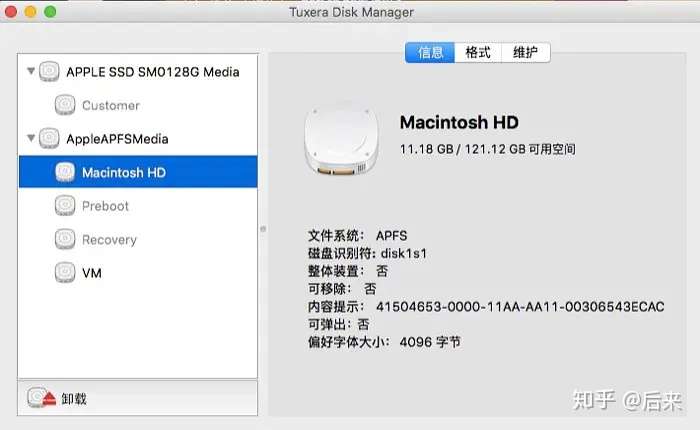The height and width of the screenshot is (430, 700).
Task: Collapse the APPLE SSD SM0128G Media tree
Action: pos(31,71)
